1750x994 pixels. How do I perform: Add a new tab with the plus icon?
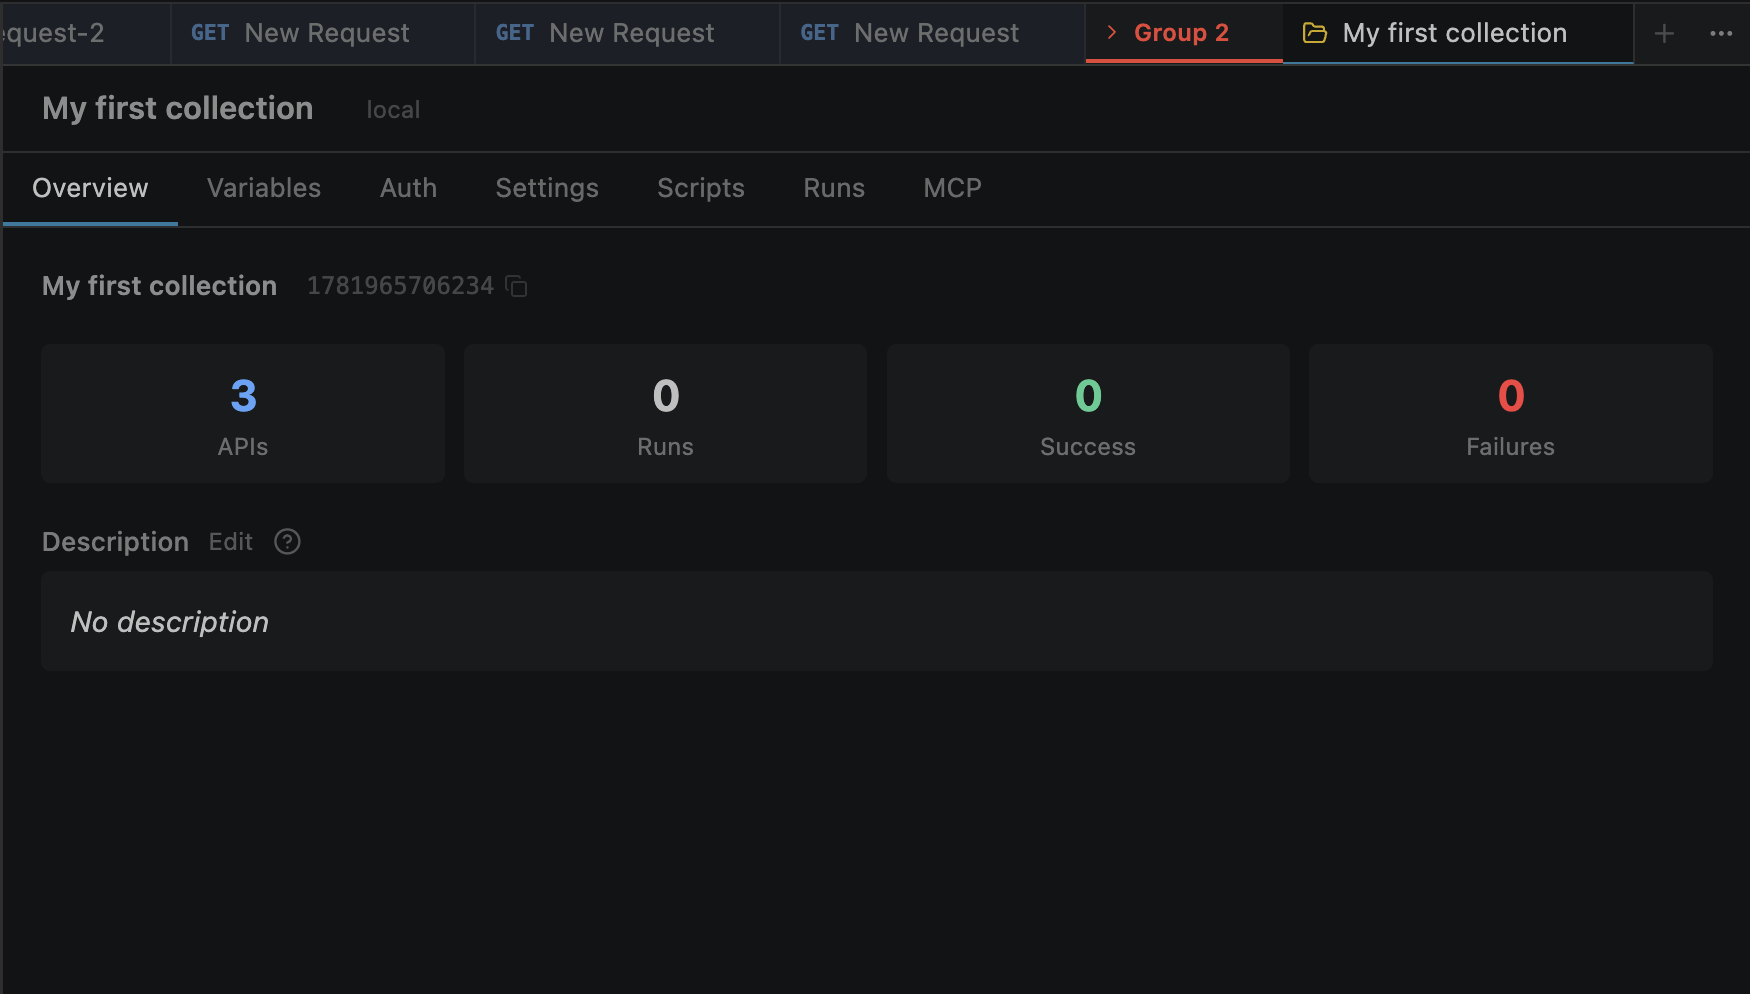point(1664,33)
